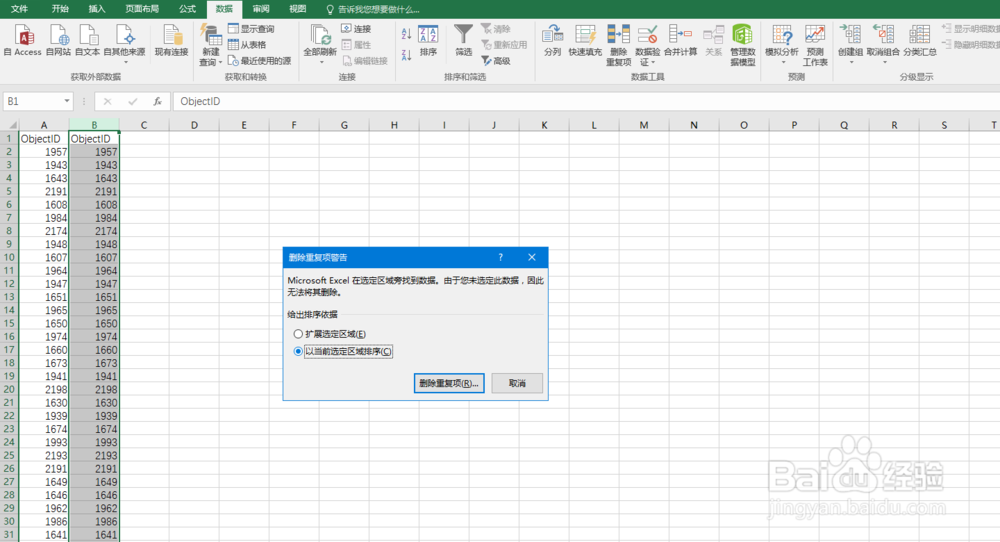Click the formula bar containing ObjectID
This screenshot has height=542, width=1000.
[587, 101]
